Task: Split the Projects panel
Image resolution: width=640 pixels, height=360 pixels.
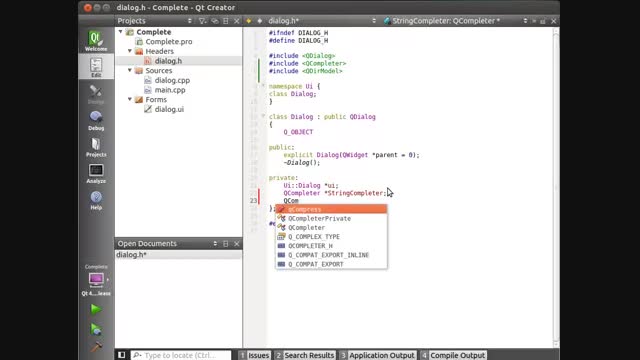Action: (226, 21)
